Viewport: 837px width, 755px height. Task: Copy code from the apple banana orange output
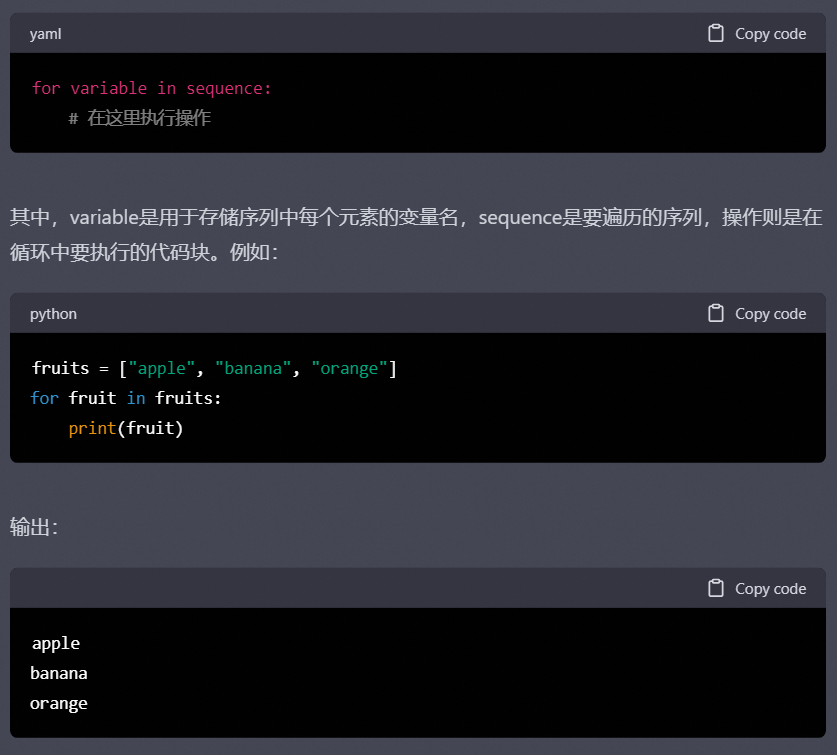[x=757, y=588]
